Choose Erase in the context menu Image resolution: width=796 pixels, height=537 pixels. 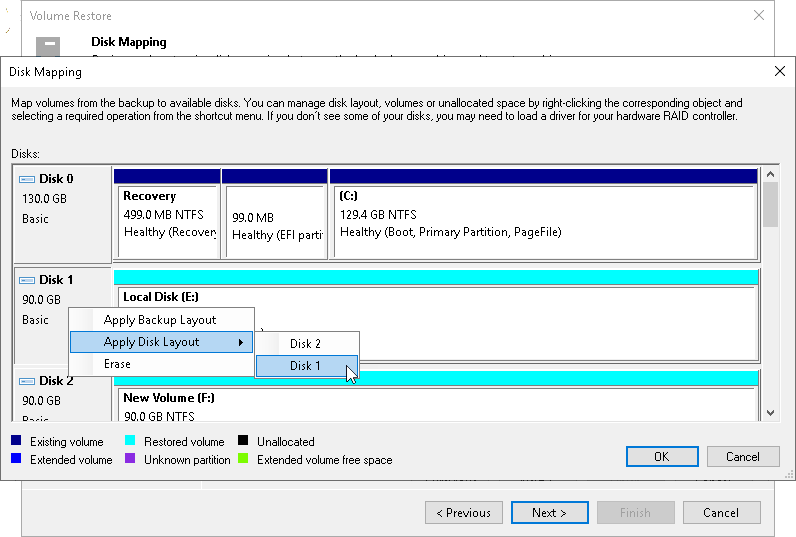(x=161, y=364)
